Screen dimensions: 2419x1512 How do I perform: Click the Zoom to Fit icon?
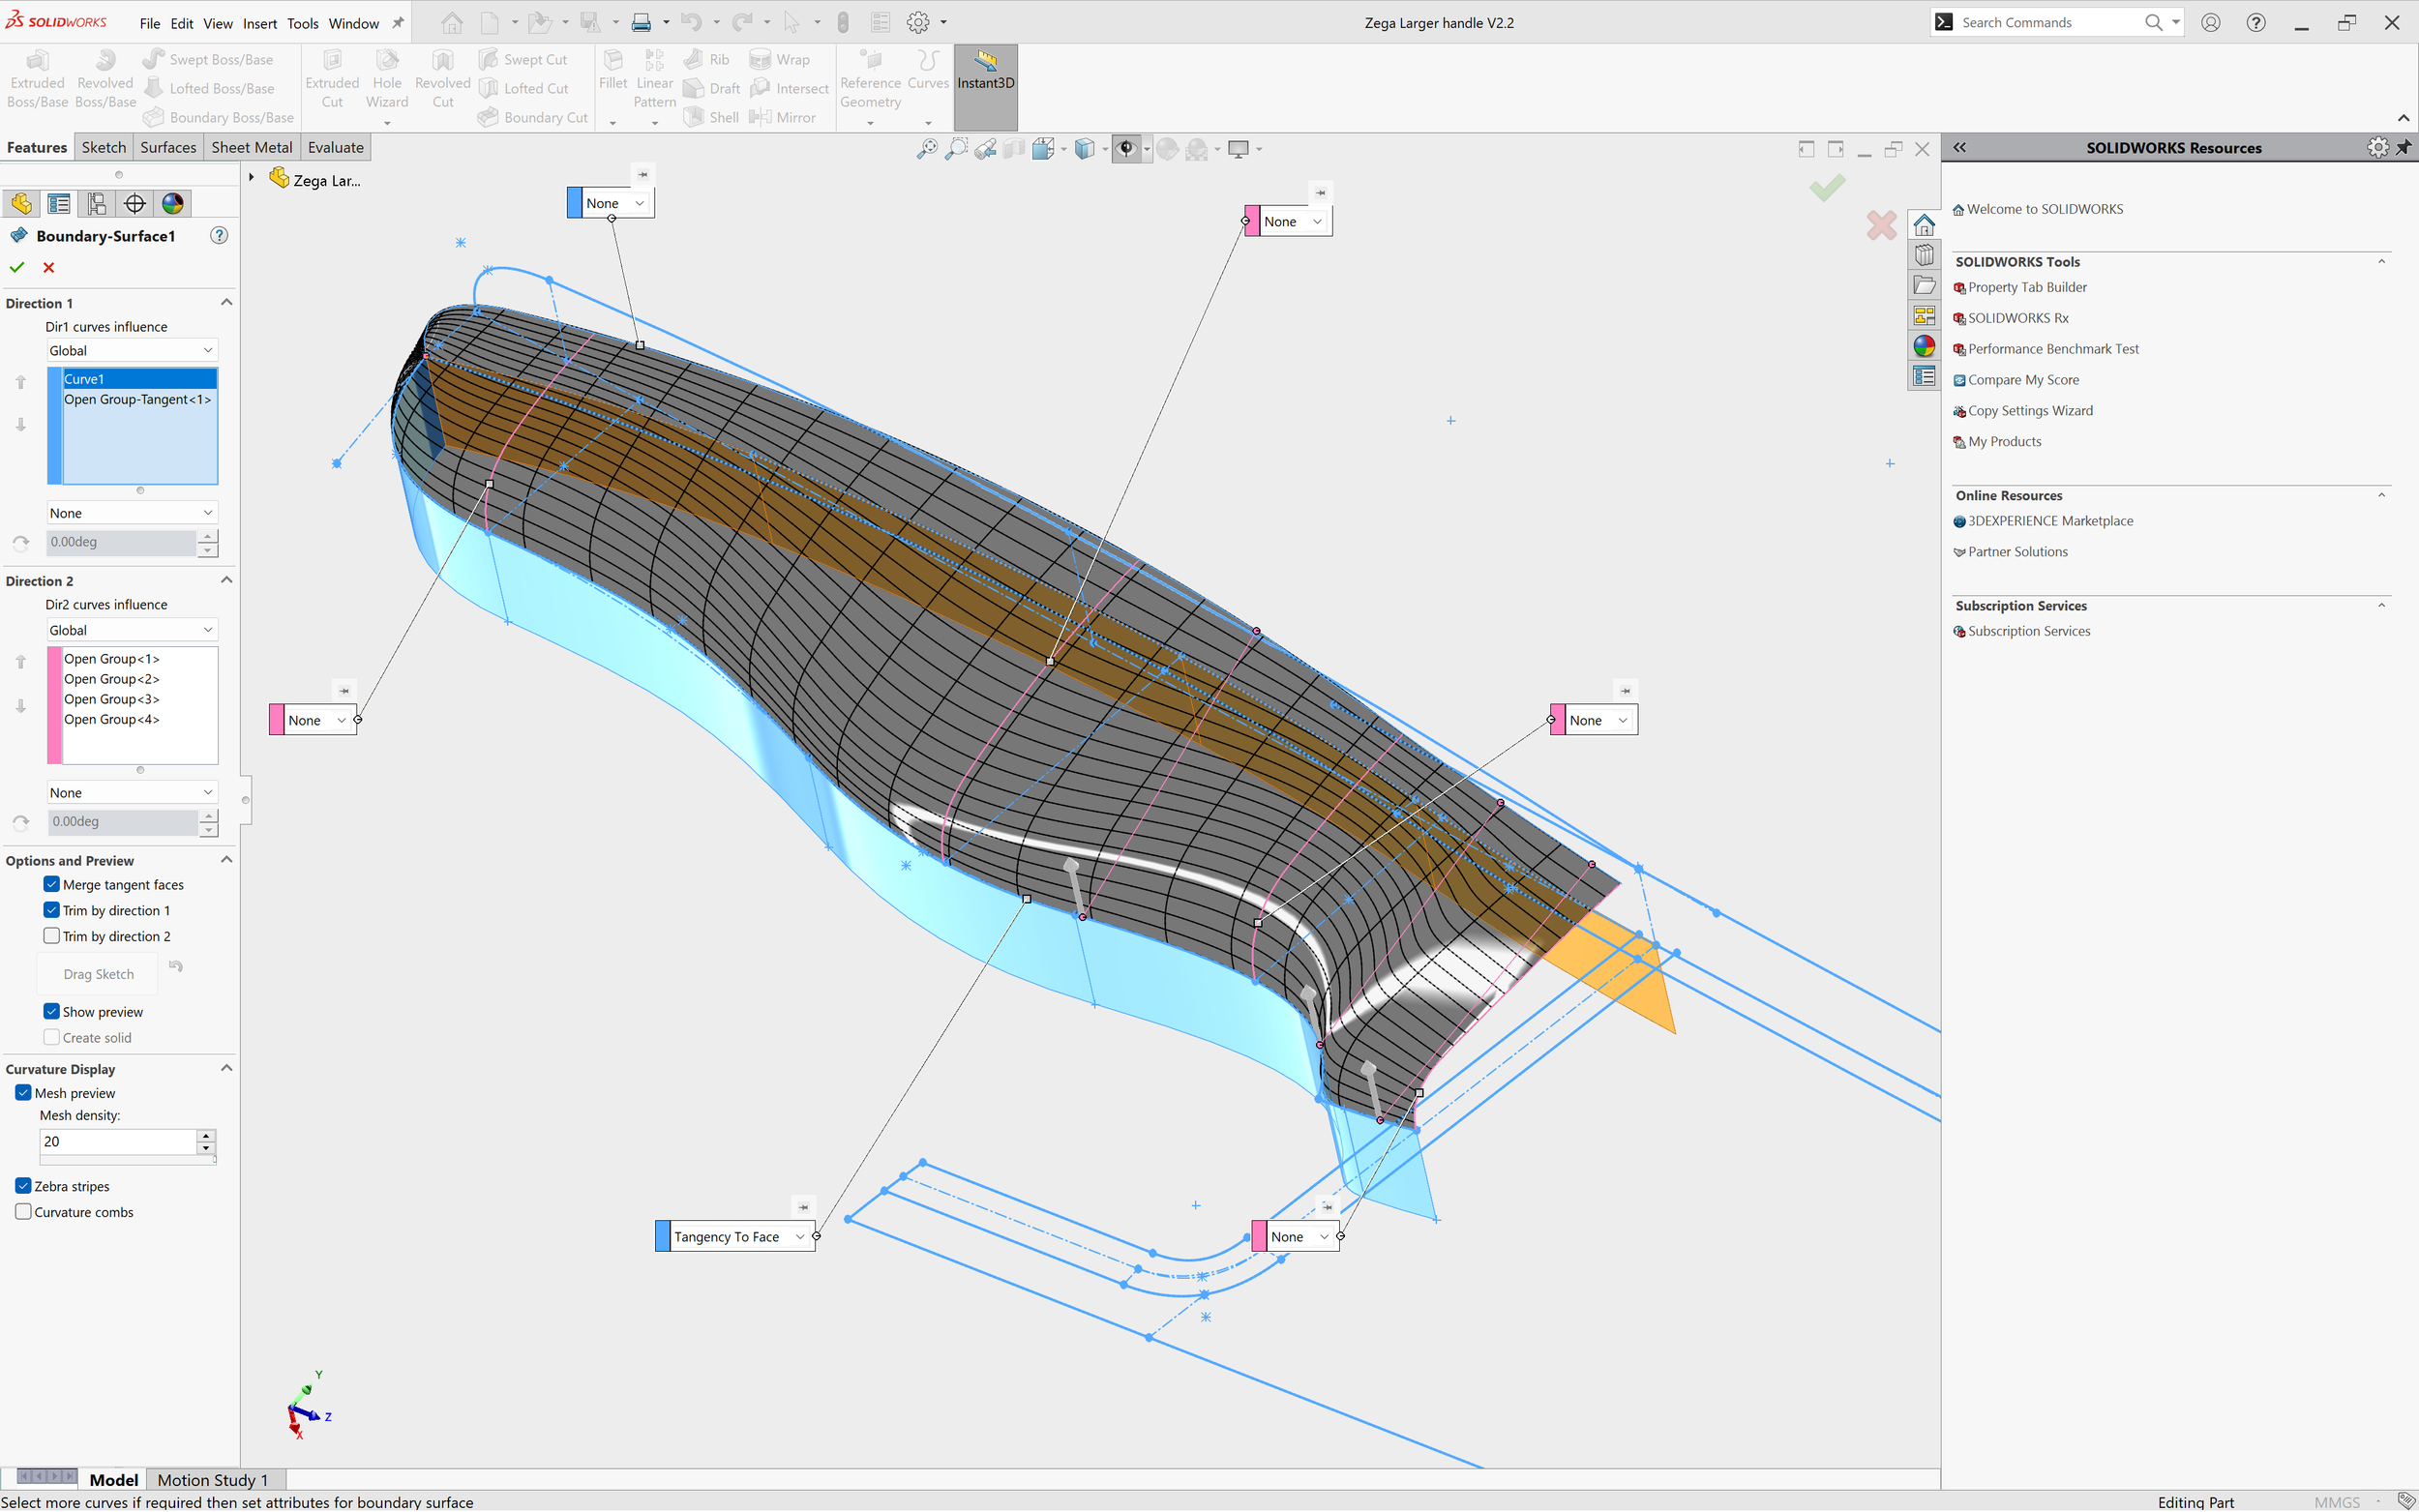point(927,149)
